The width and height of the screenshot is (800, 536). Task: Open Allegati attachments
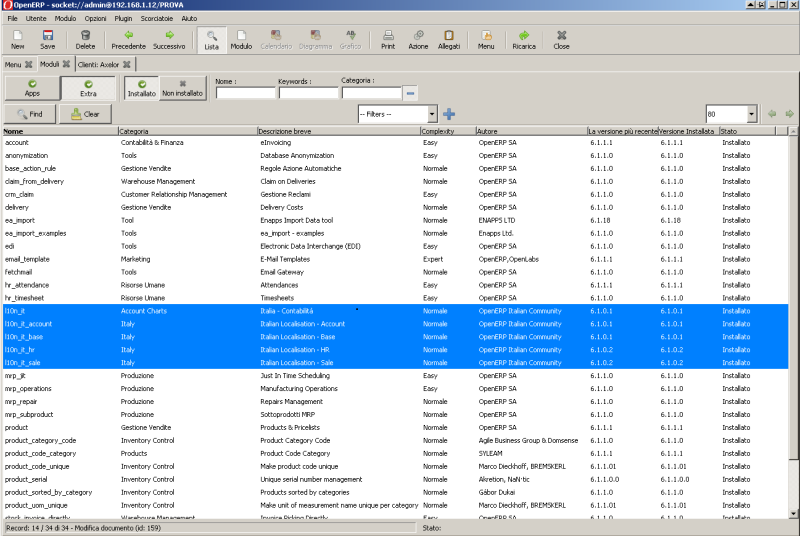(x=449, y=40)
